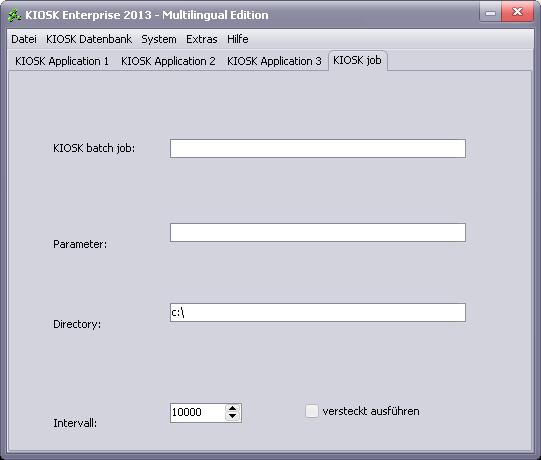This screenshot has height=460, width=541.
Task: Click the versteckt ausführen label text
Action: pyautogui.click(x=371, y=411)
